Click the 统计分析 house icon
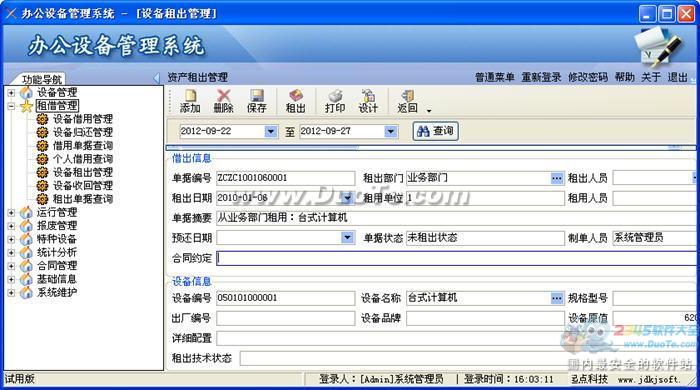Image resolution: width=700 pixels, height=390 pixels. pos(26,253)
